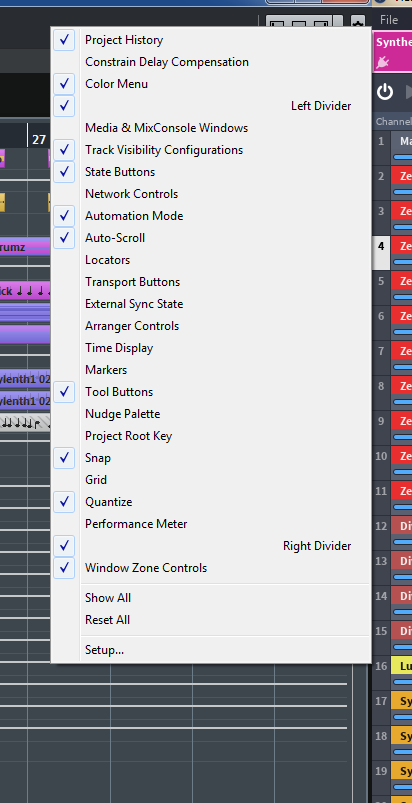The image size is (412, 803).
Task: Click bar 27 on the ruler
Action: click(x=39, y=139)
